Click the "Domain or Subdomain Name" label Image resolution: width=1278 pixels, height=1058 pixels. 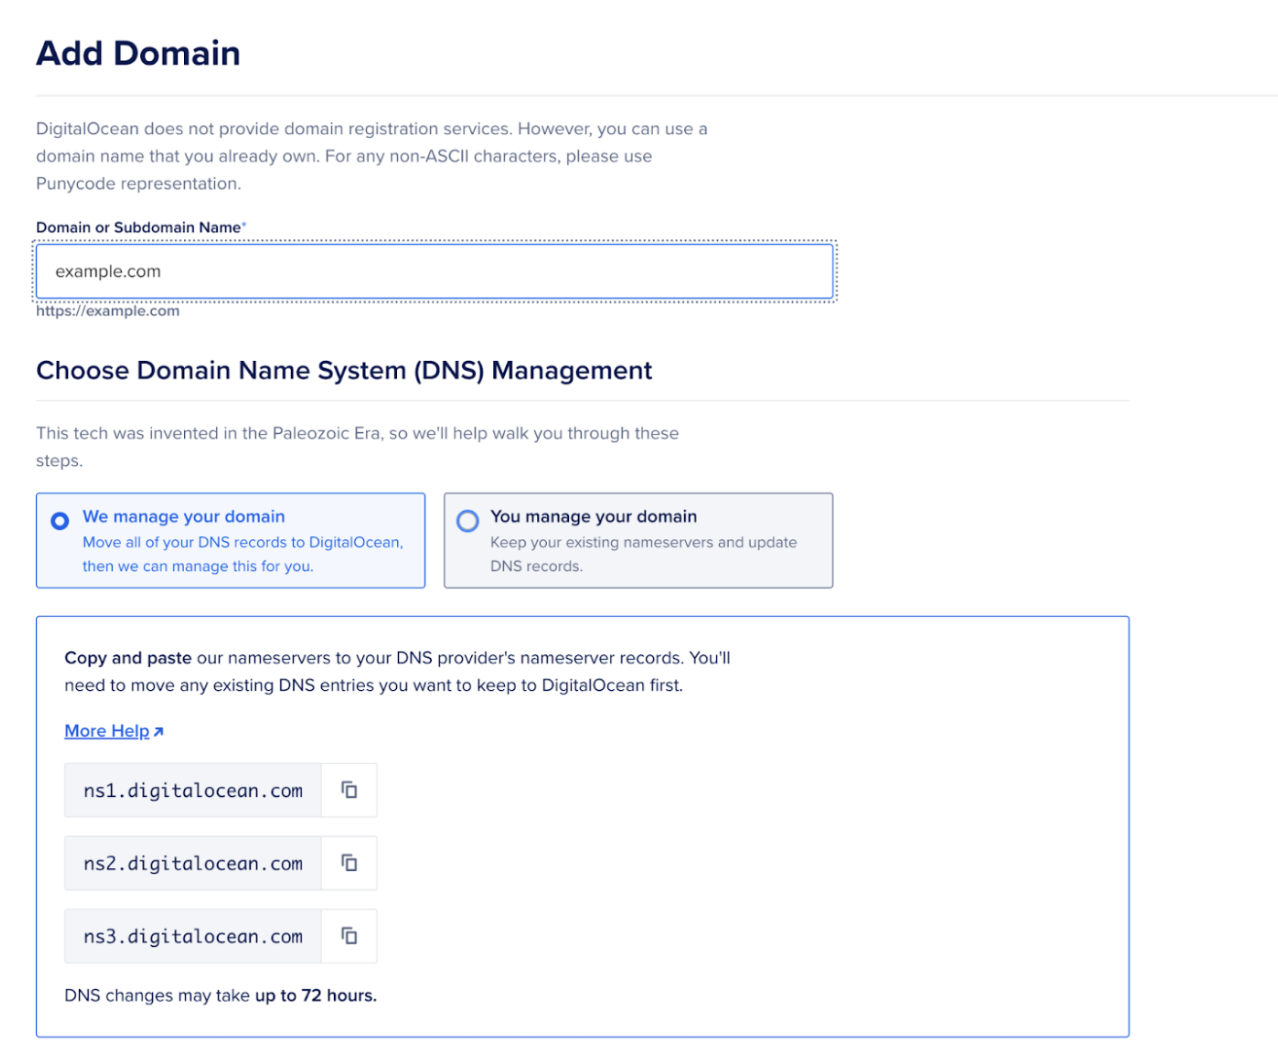point(141,227)
